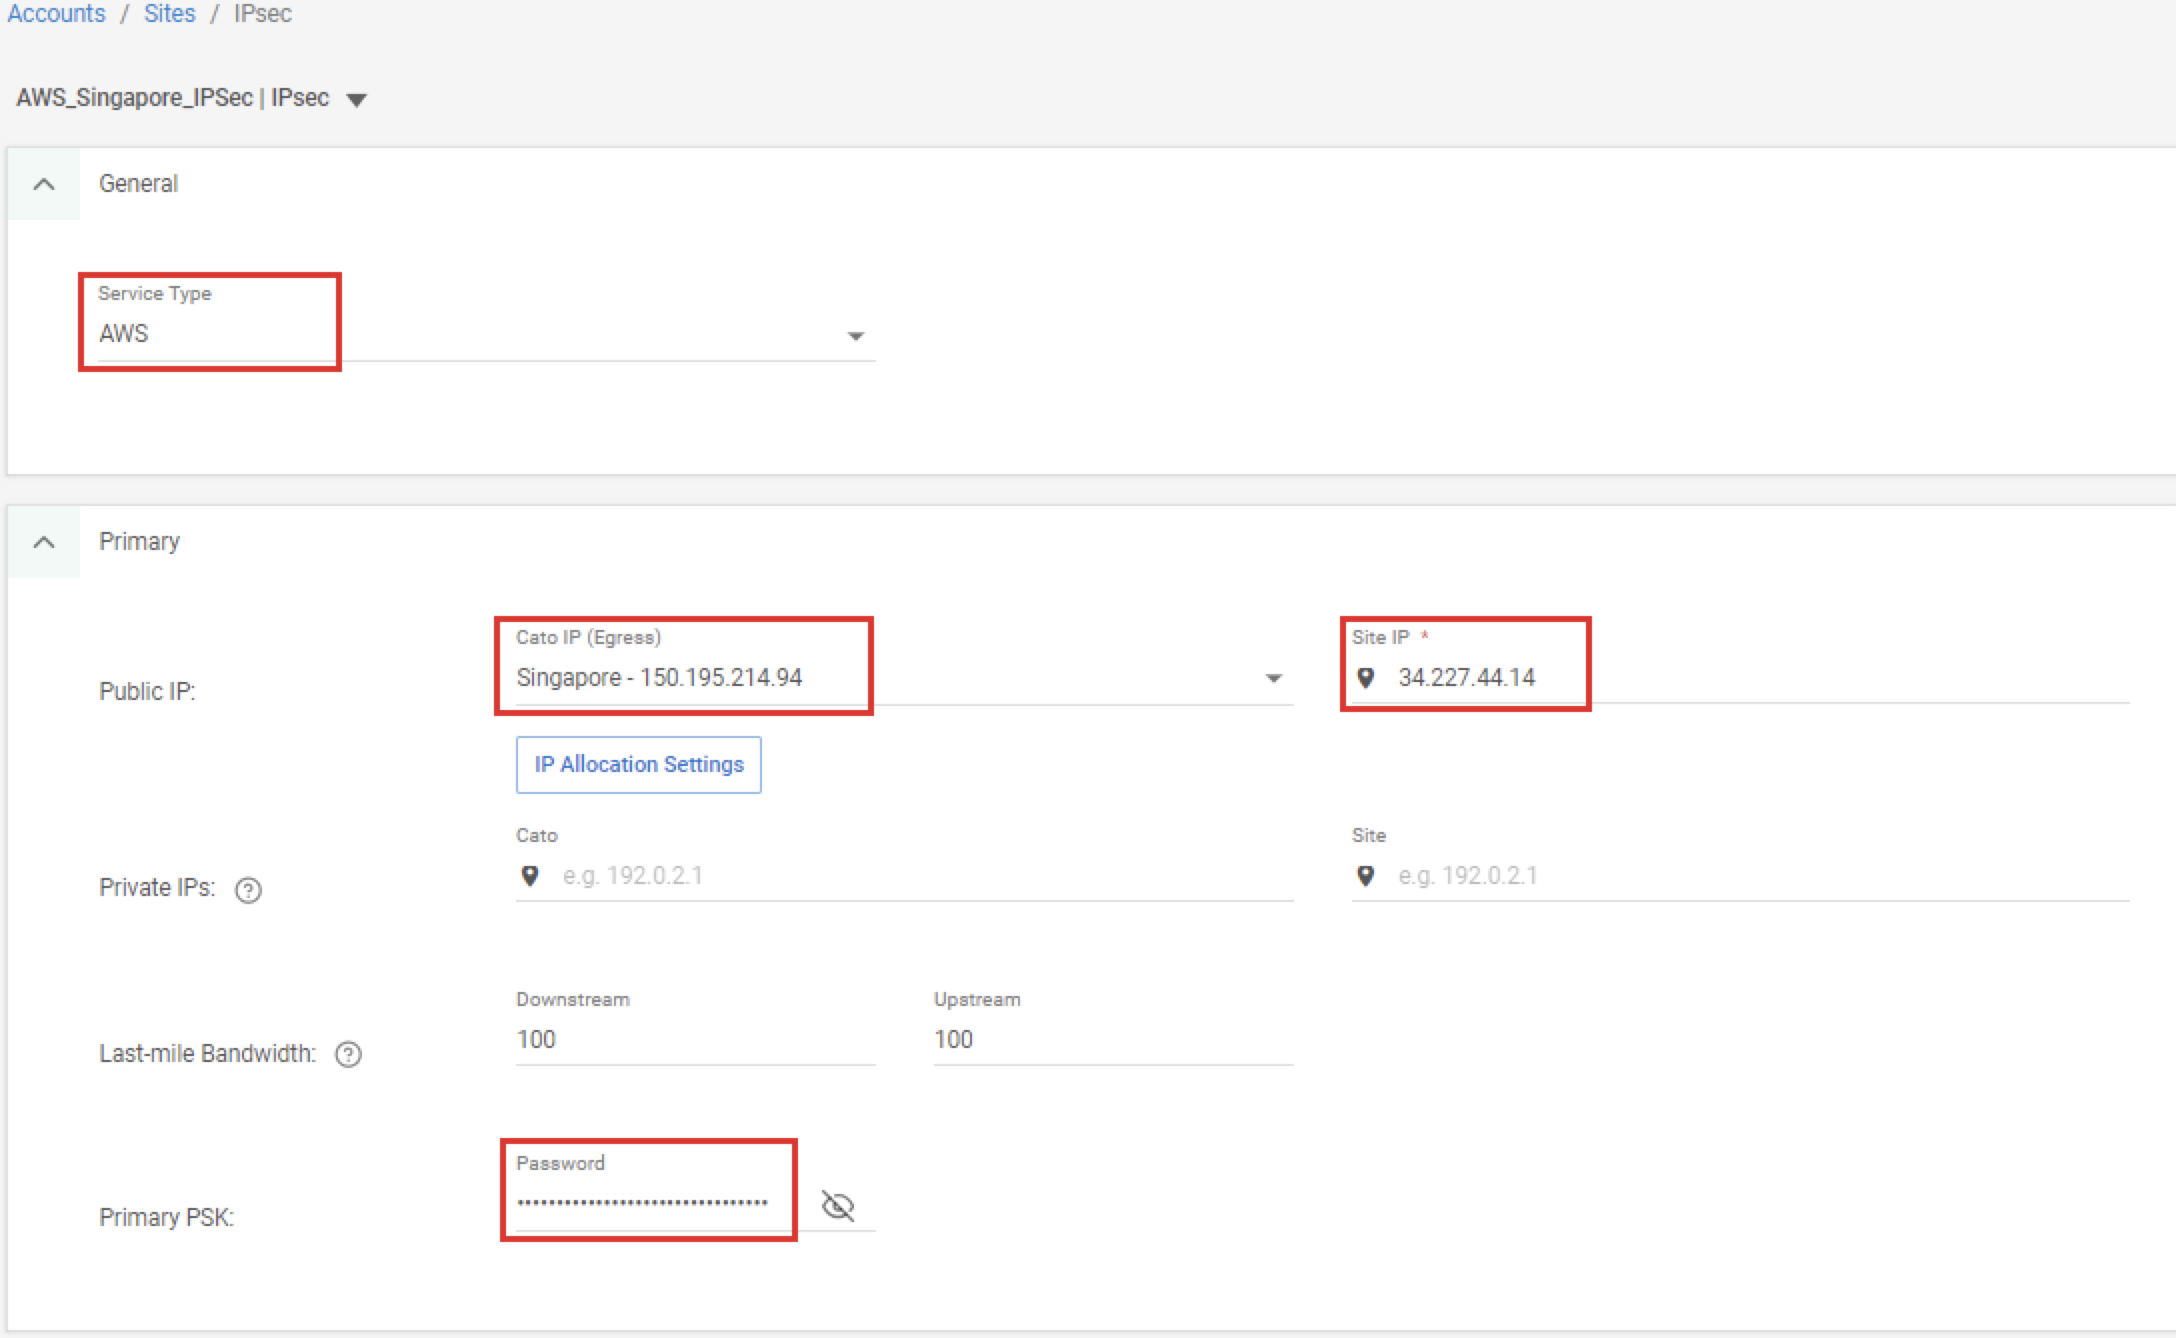Collapse the General section
The height and width of the screenshot is (1338, 2178).
click(44, 184)
